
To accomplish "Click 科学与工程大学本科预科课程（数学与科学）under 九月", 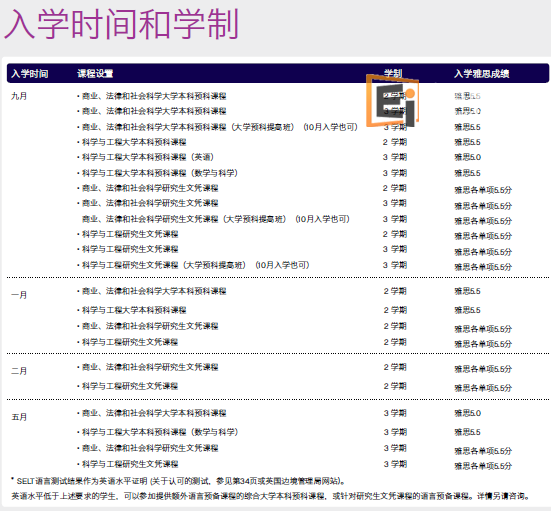I will [x=157, y=173].
